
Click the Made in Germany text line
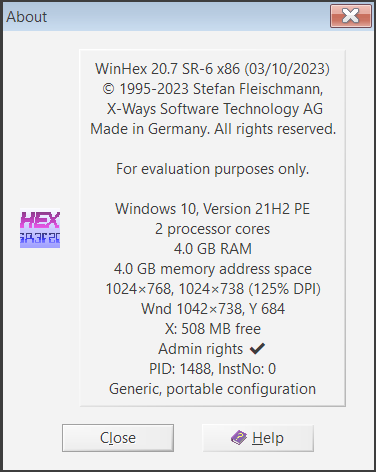213,129
